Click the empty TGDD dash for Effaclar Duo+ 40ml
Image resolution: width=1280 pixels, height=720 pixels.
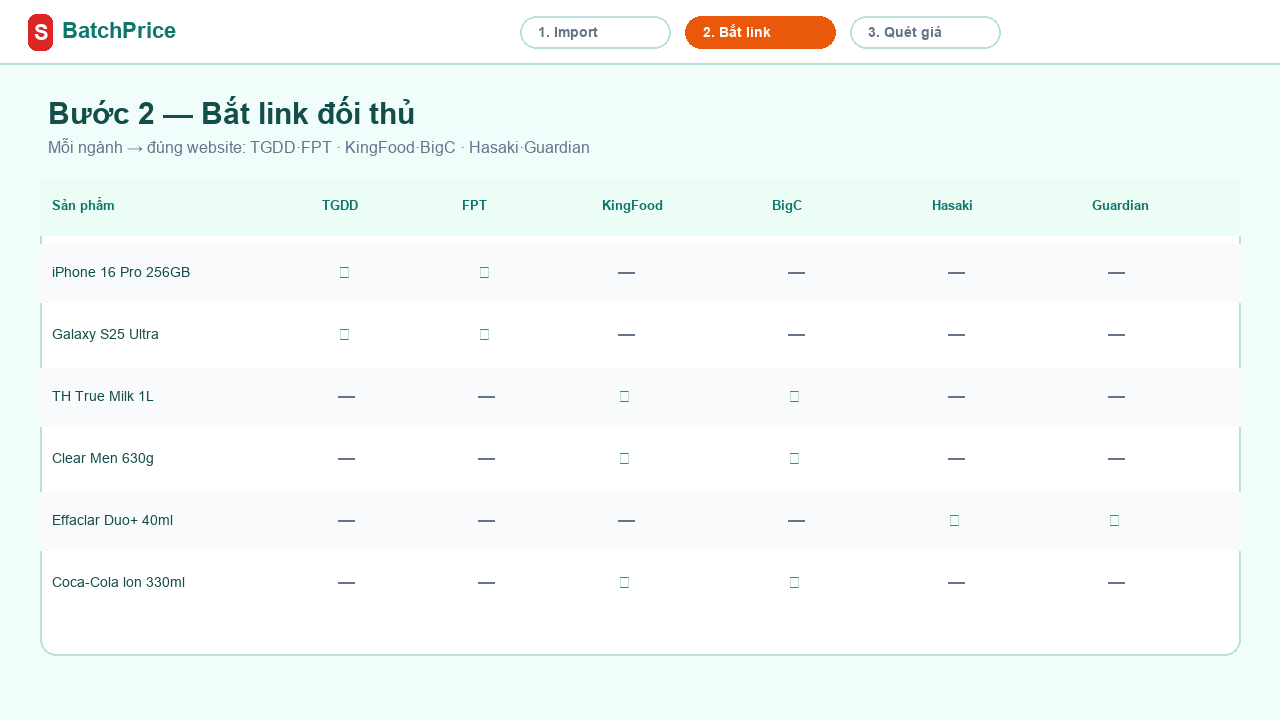(x=346, y=520)
